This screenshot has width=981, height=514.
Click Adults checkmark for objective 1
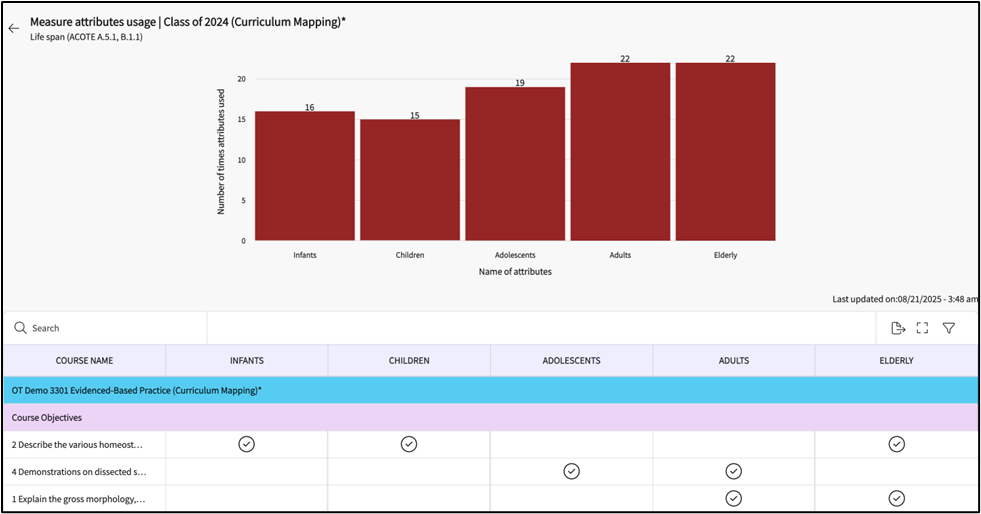733,498
